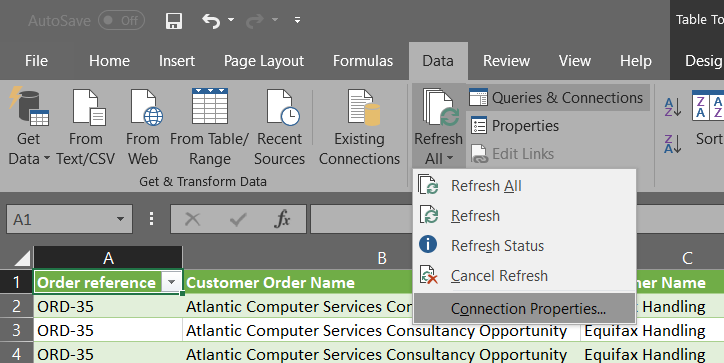Select Refresh Status menu item

click(525, 246)
